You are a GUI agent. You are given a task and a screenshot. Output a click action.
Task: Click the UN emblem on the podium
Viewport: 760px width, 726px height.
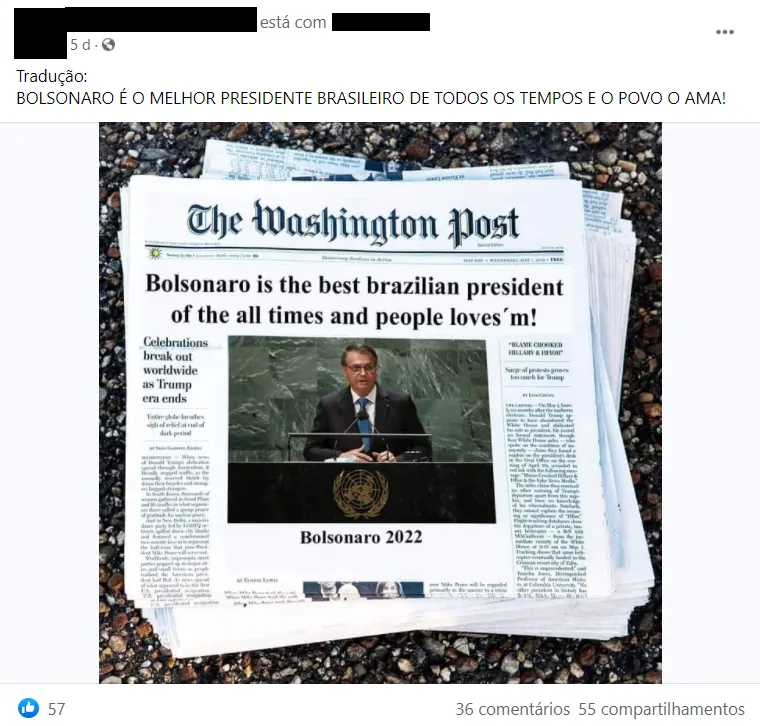(361, 494)
